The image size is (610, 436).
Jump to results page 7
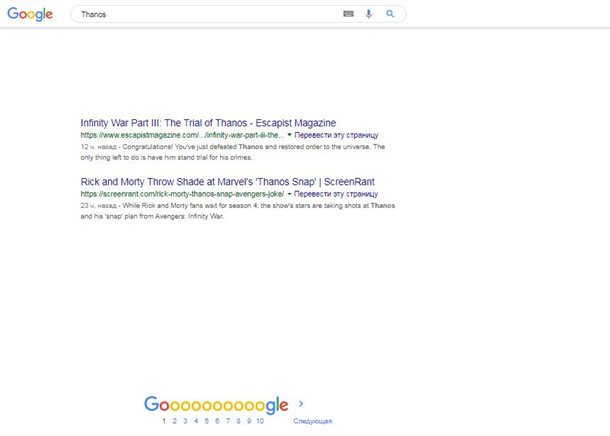click(x=228, y=422)
